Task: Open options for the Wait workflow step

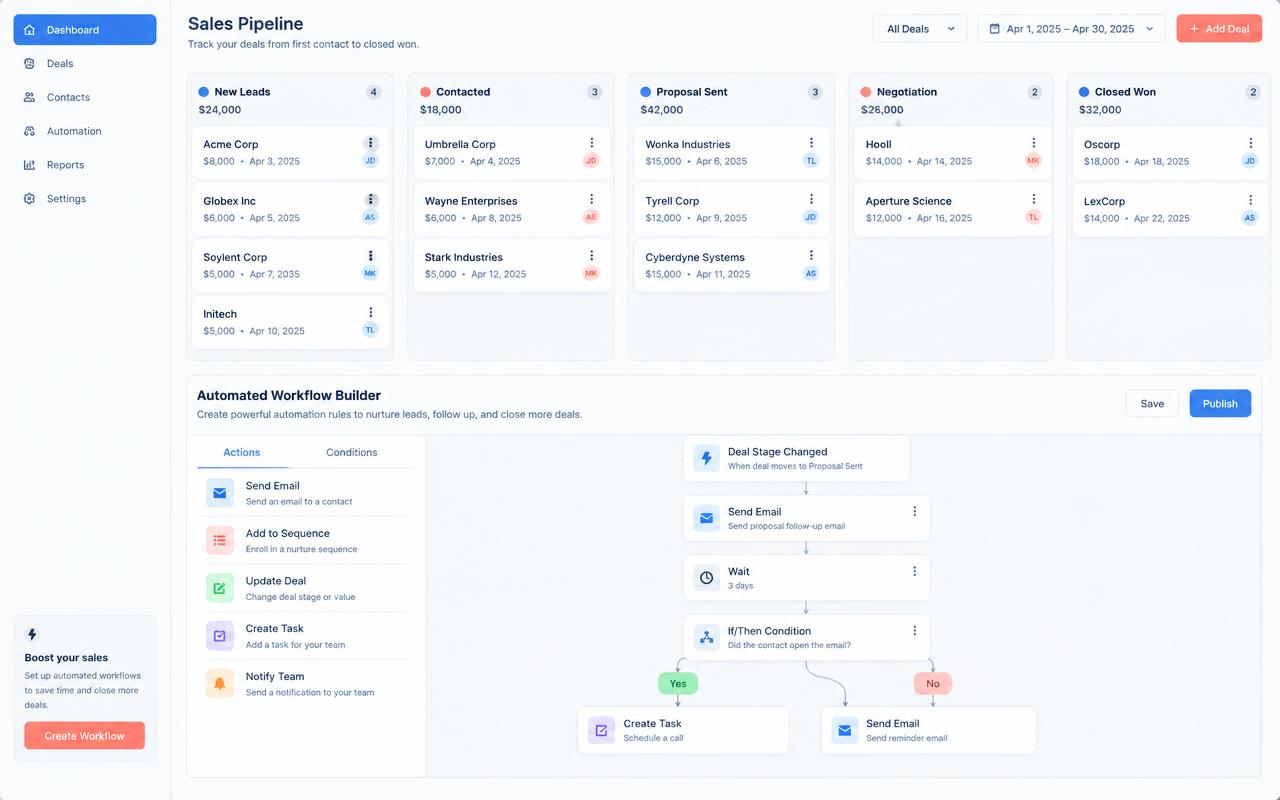Action: [914, 571]
